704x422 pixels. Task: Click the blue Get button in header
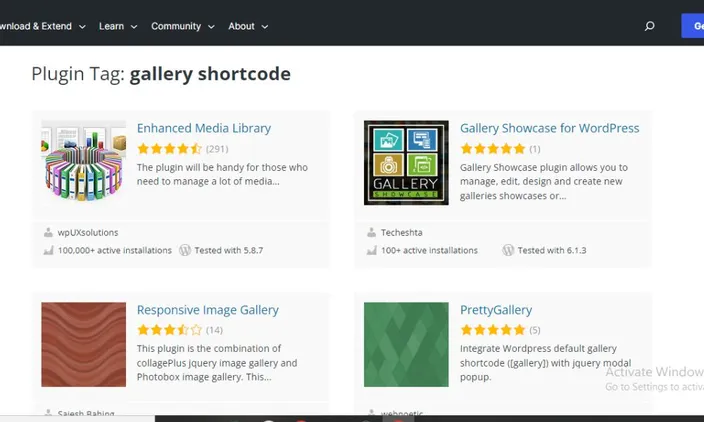click(x=693, y=26)
